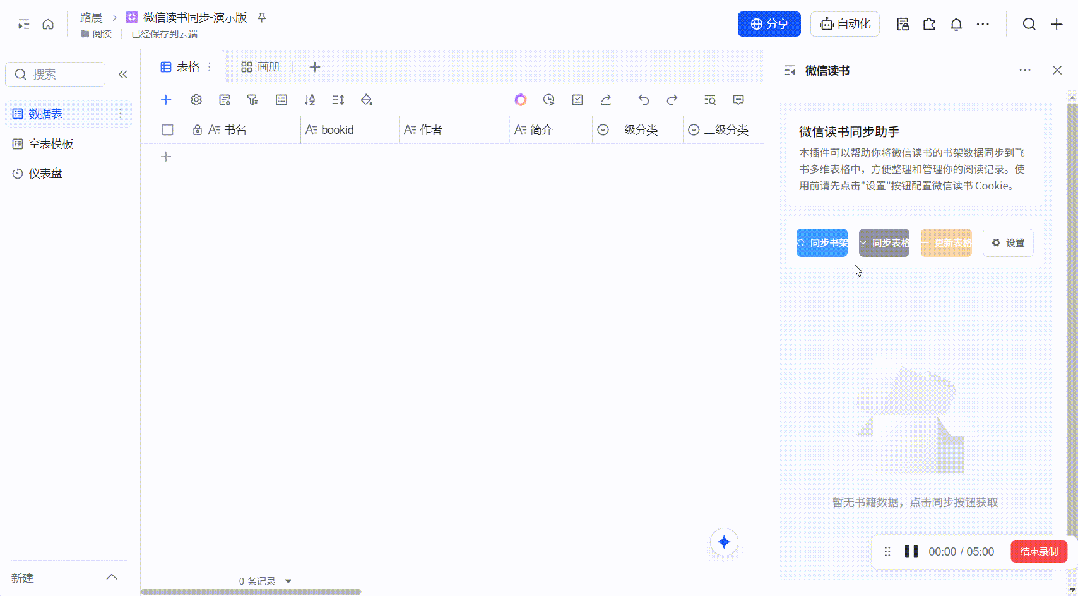1078x596 pixels.
Task: Open the template form icon in top bar
Action: [x=903, y=24]
